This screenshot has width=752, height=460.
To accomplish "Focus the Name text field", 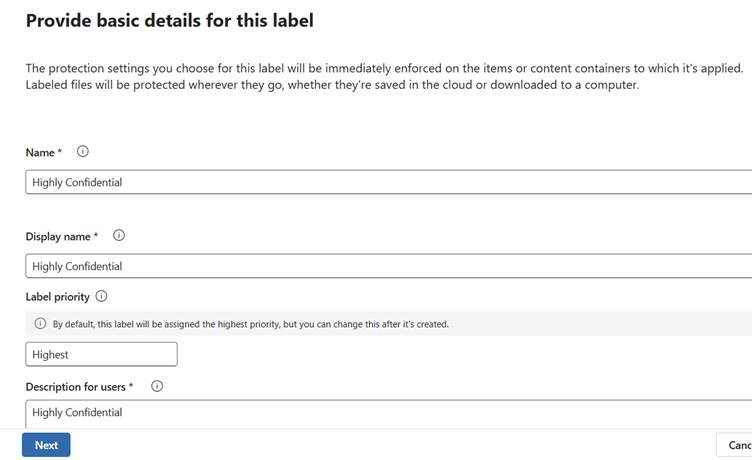I will [388, 182].
